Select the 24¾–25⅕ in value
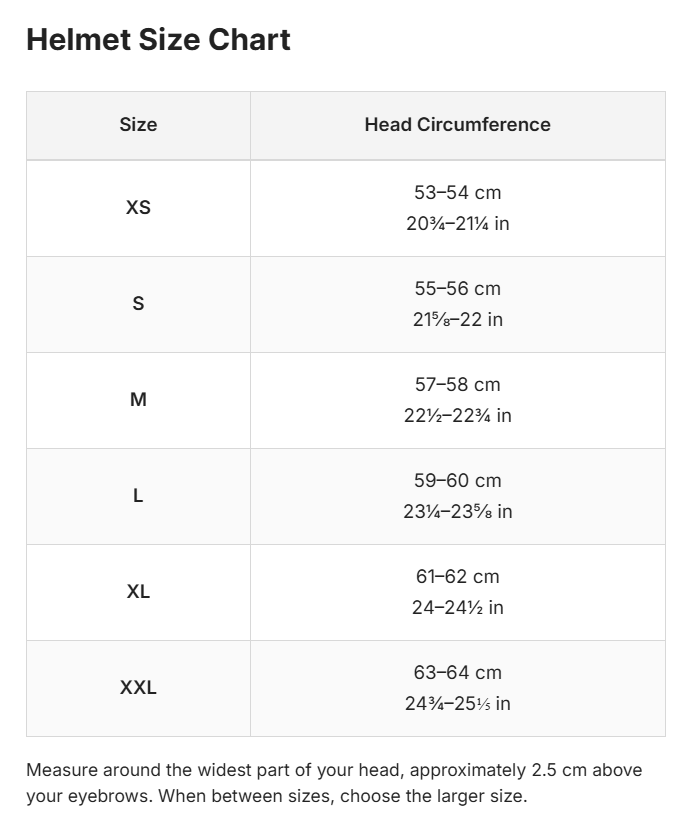The image size is (691, 827). pos(458,704)
